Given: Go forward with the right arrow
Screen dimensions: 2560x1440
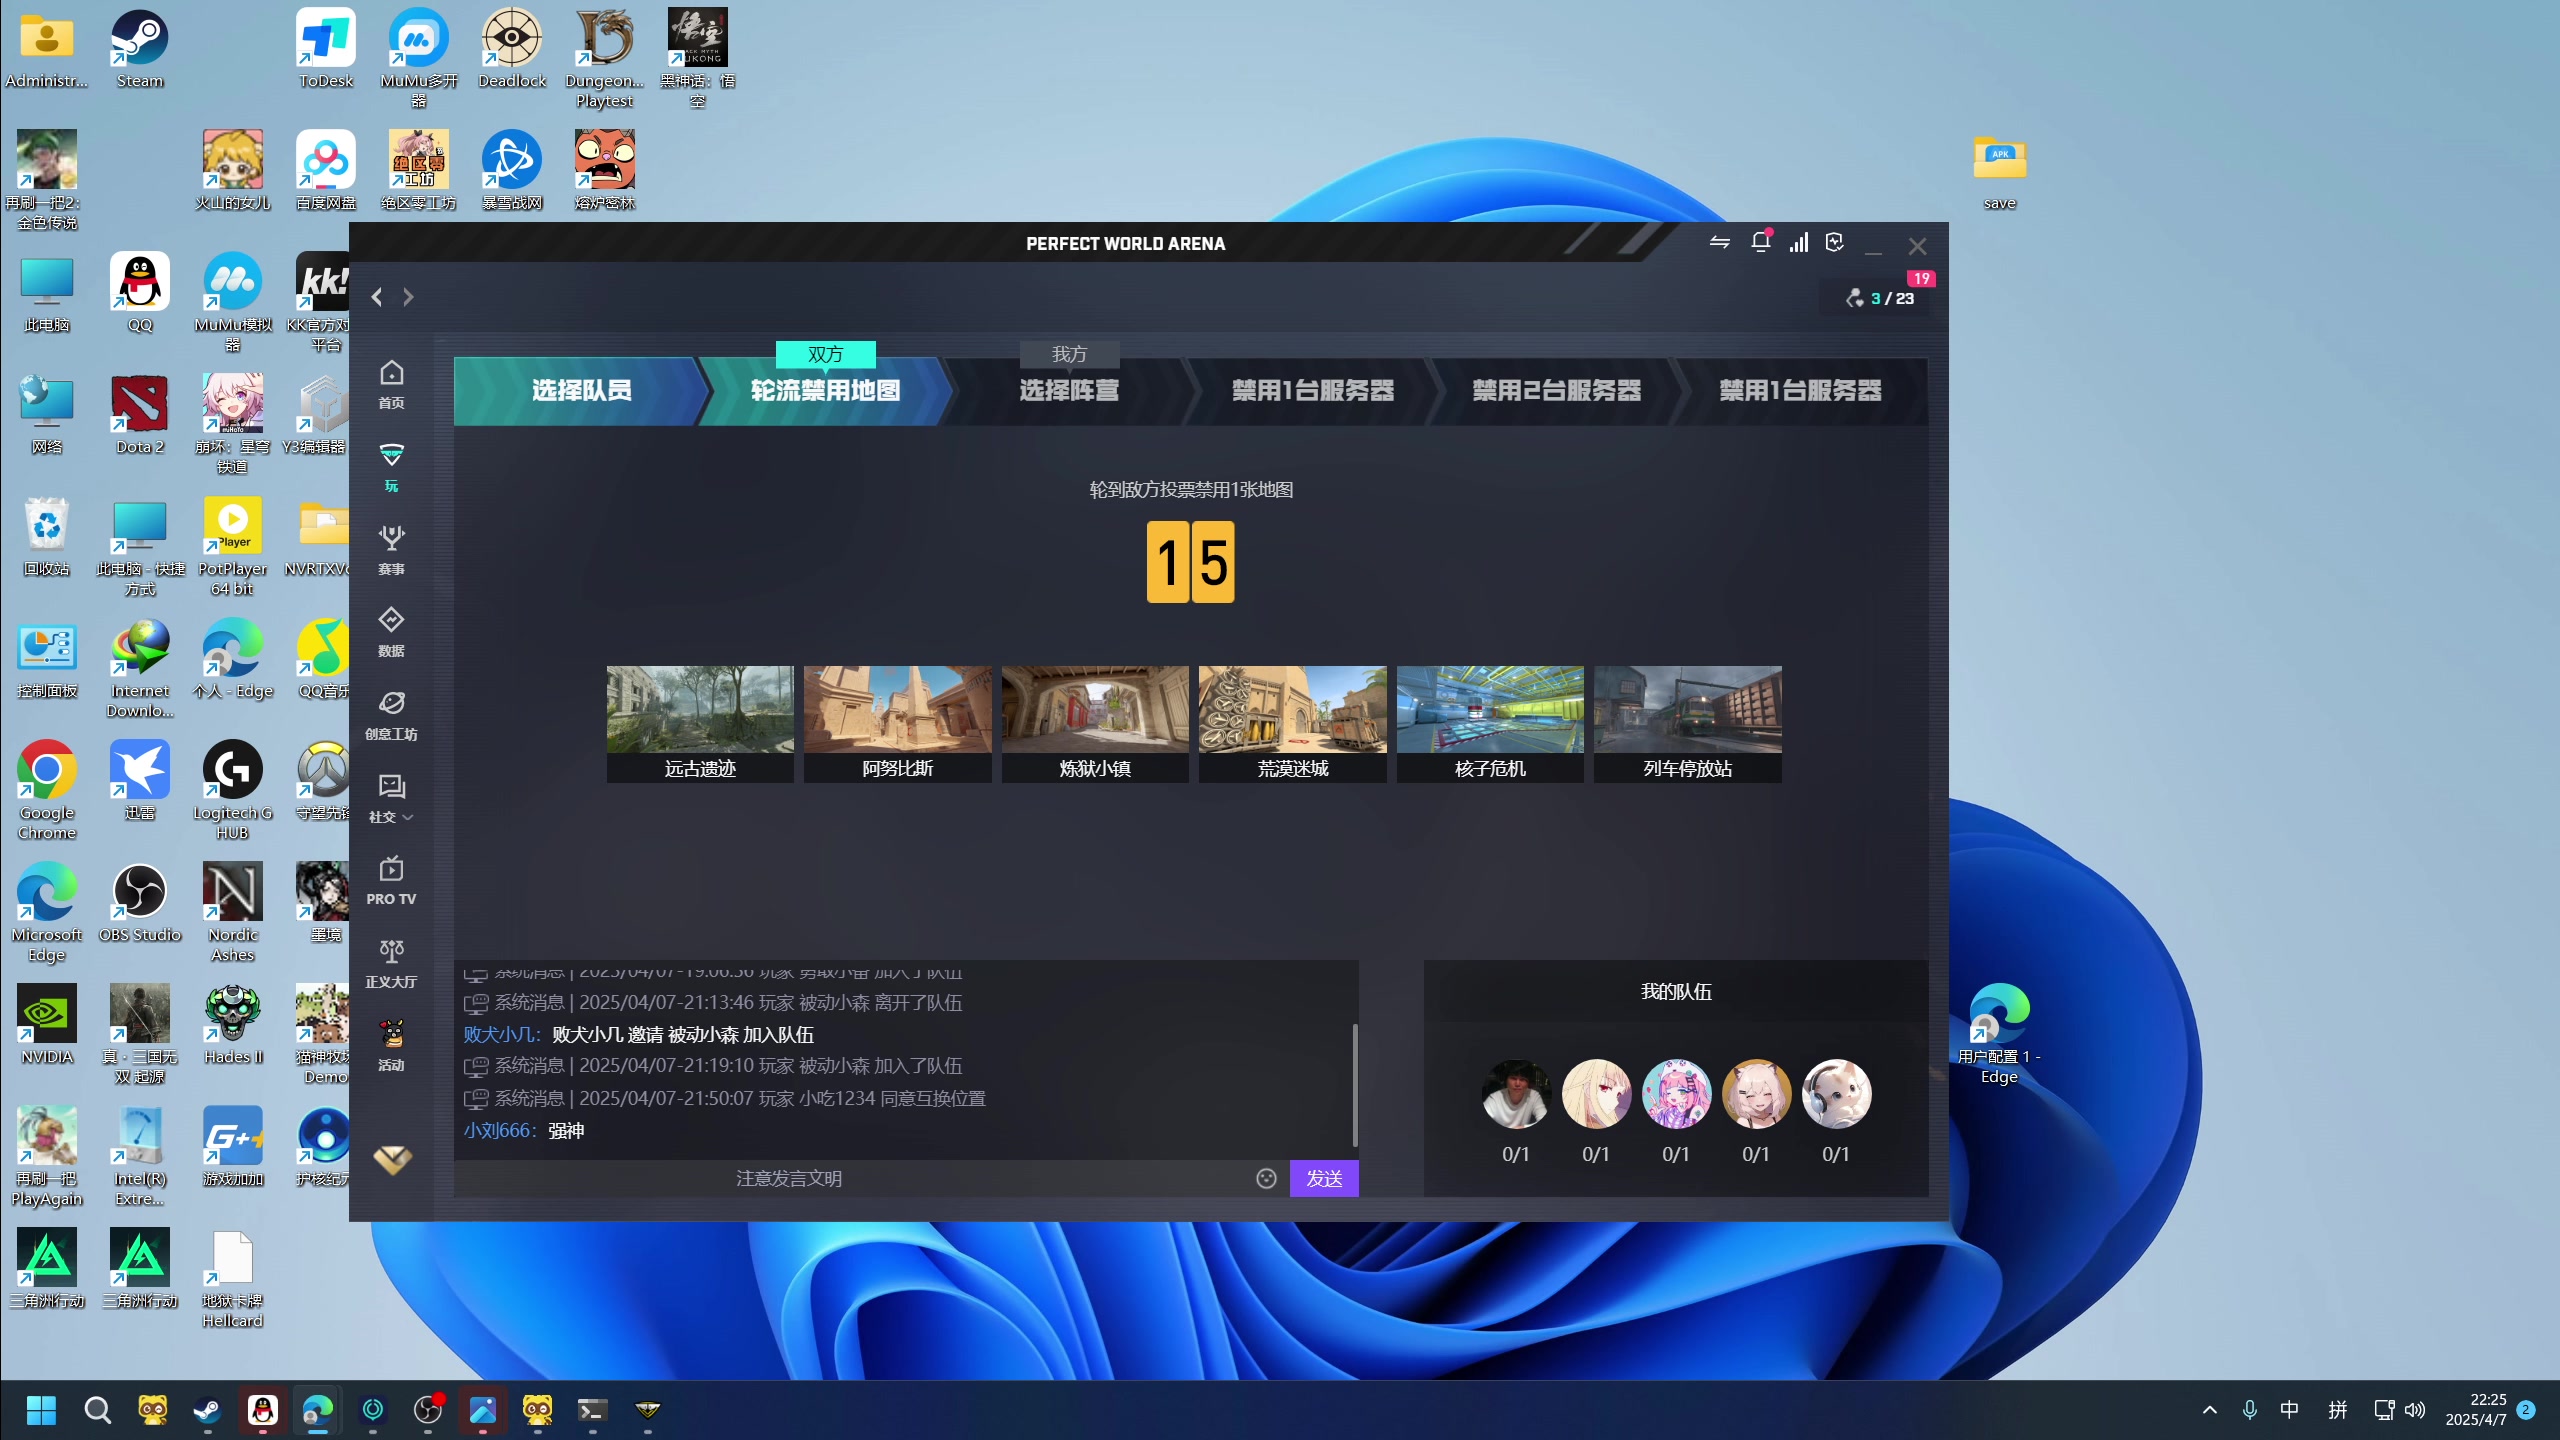Looking at the screenshot, I should click(x=408, y=297).
